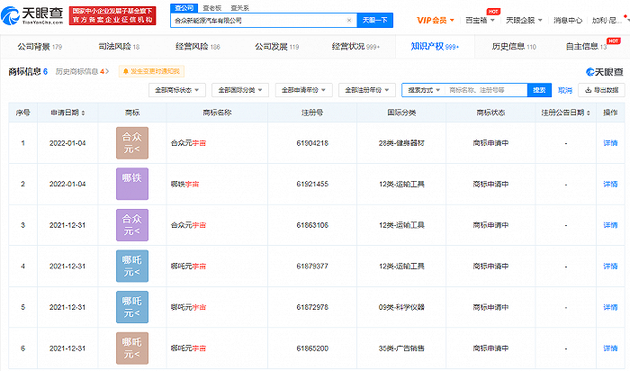Viewport: 630px width, 371px height.
Task: Open the trademark image in row 61865200
Action: tap(132, 348)
